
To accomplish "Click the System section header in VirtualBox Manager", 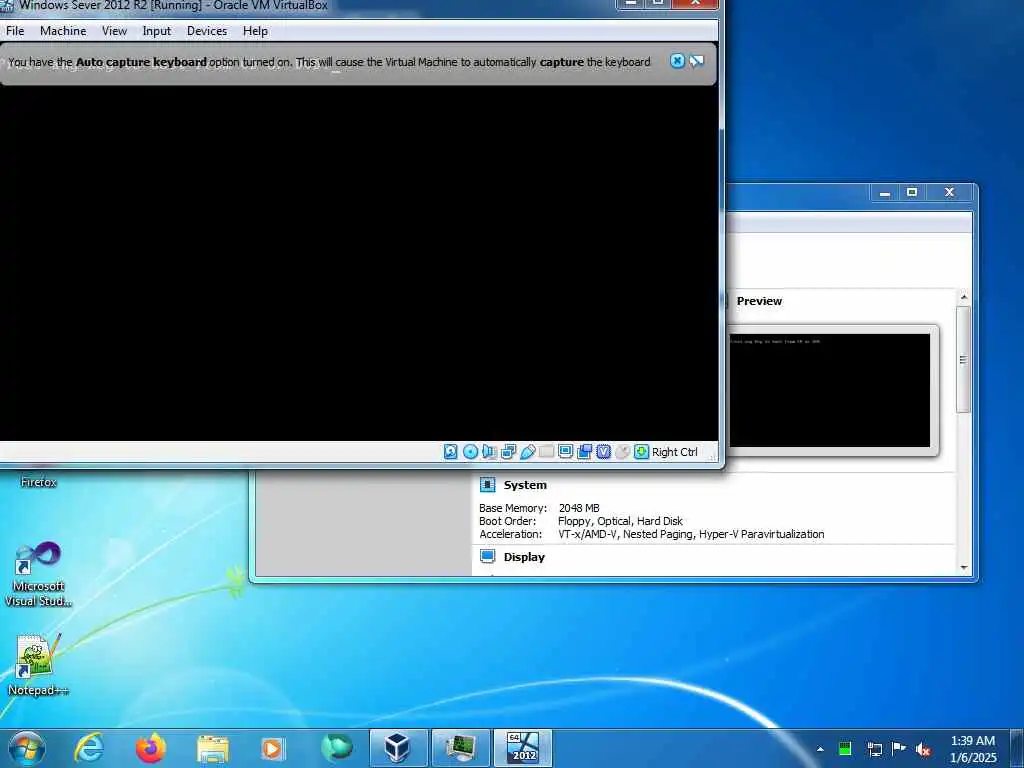I will point(525,485).
